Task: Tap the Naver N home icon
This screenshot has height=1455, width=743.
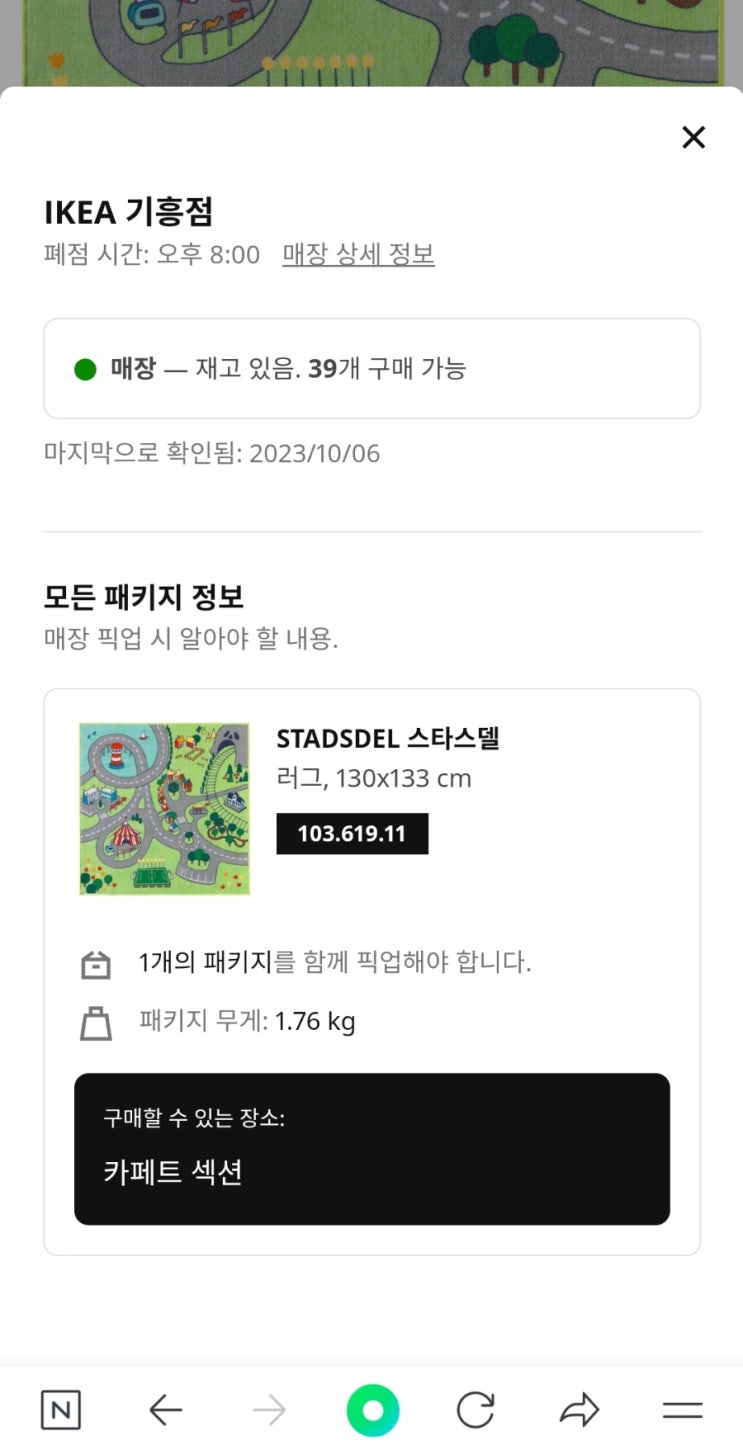Action: 61,1411
